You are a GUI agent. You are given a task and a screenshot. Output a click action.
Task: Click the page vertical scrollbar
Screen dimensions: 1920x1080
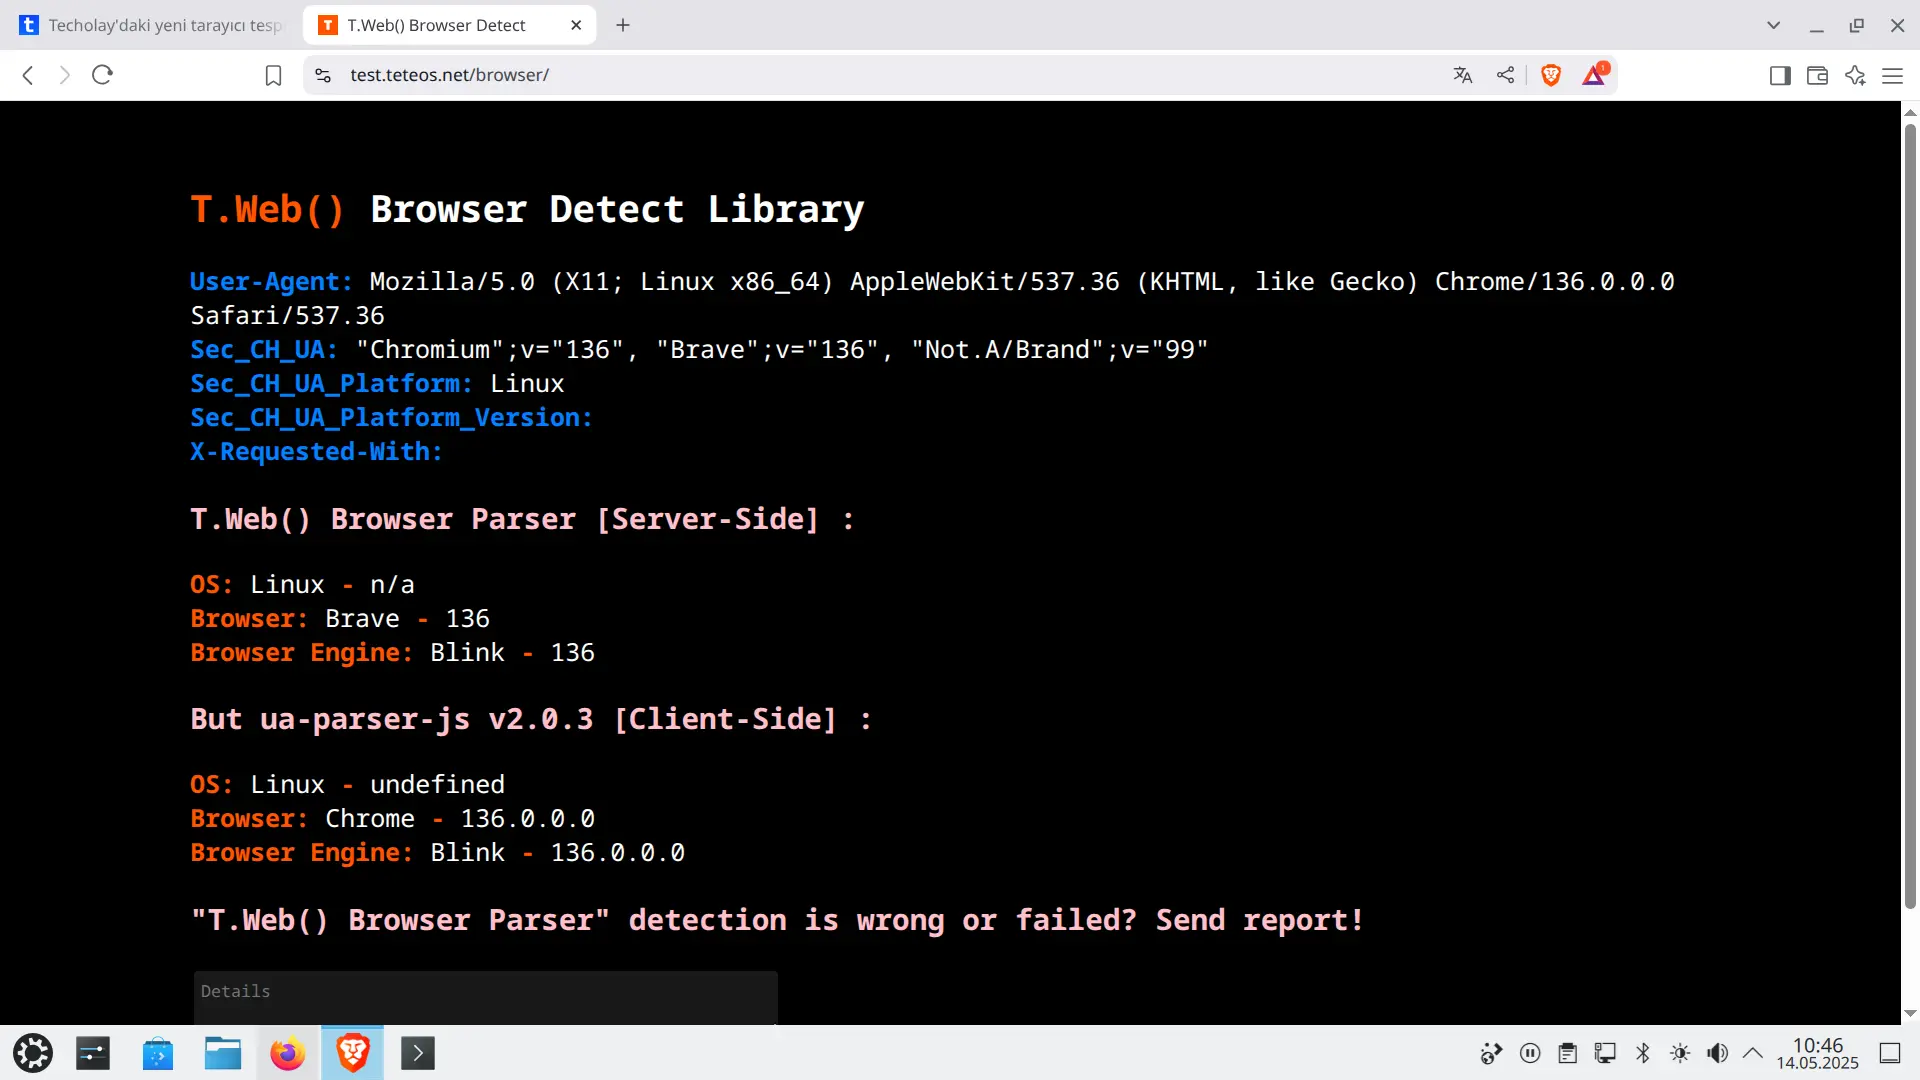(x=1910, y=515)
